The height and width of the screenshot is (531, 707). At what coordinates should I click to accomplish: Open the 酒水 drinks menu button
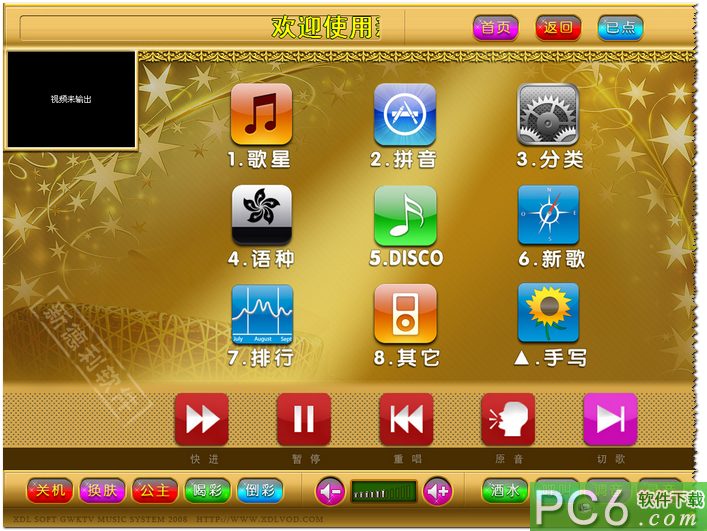505,490
